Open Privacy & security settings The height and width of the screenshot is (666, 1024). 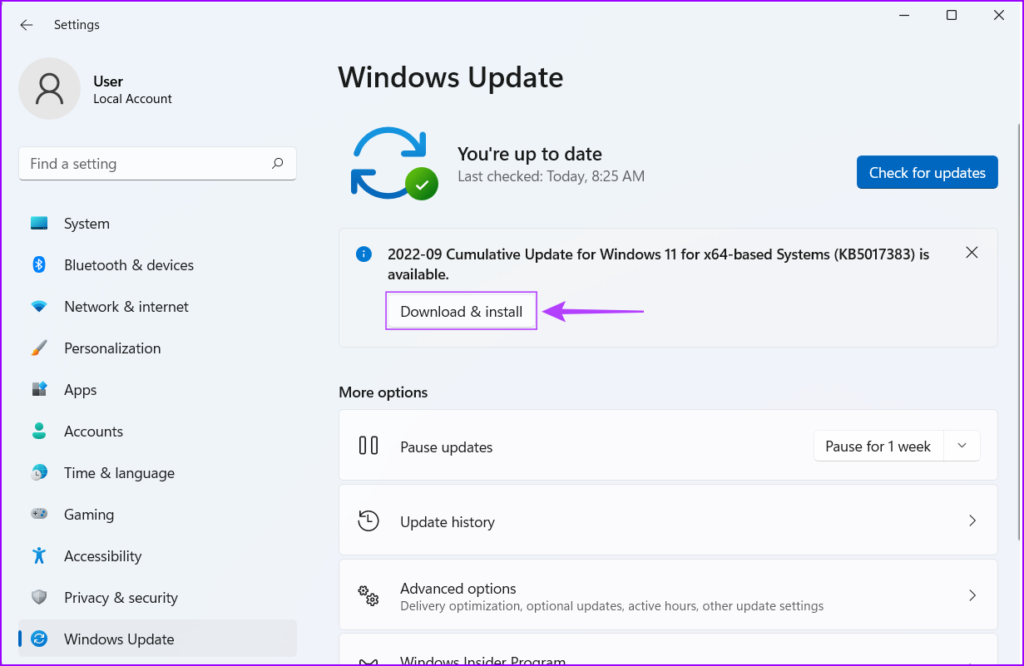[157, 597]
